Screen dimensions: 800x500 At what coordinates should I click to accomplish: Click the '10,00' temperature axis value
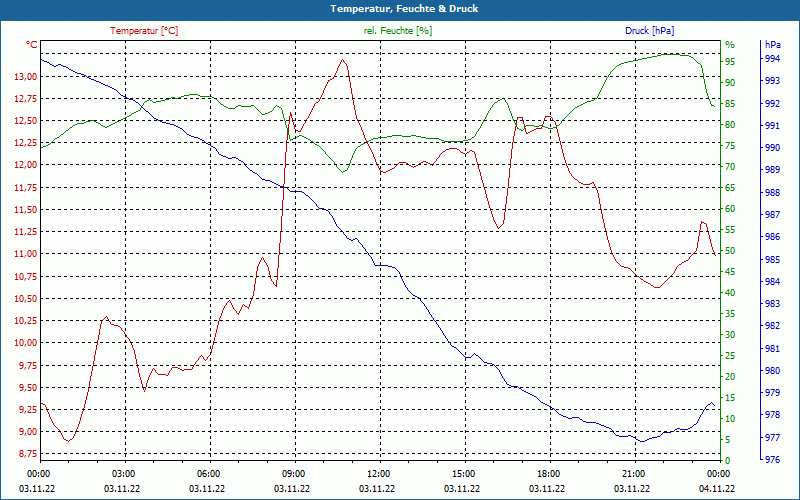tap(26, 343)
